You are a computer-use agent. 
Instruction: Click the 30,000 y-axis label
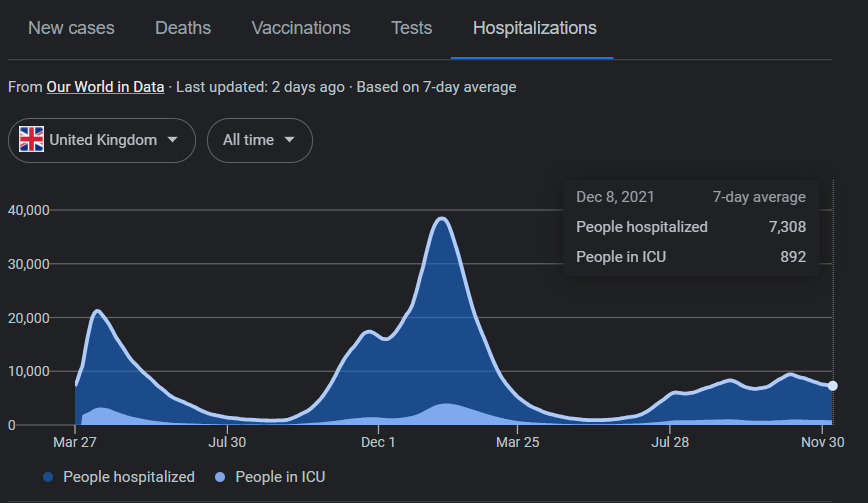point(29,264)
